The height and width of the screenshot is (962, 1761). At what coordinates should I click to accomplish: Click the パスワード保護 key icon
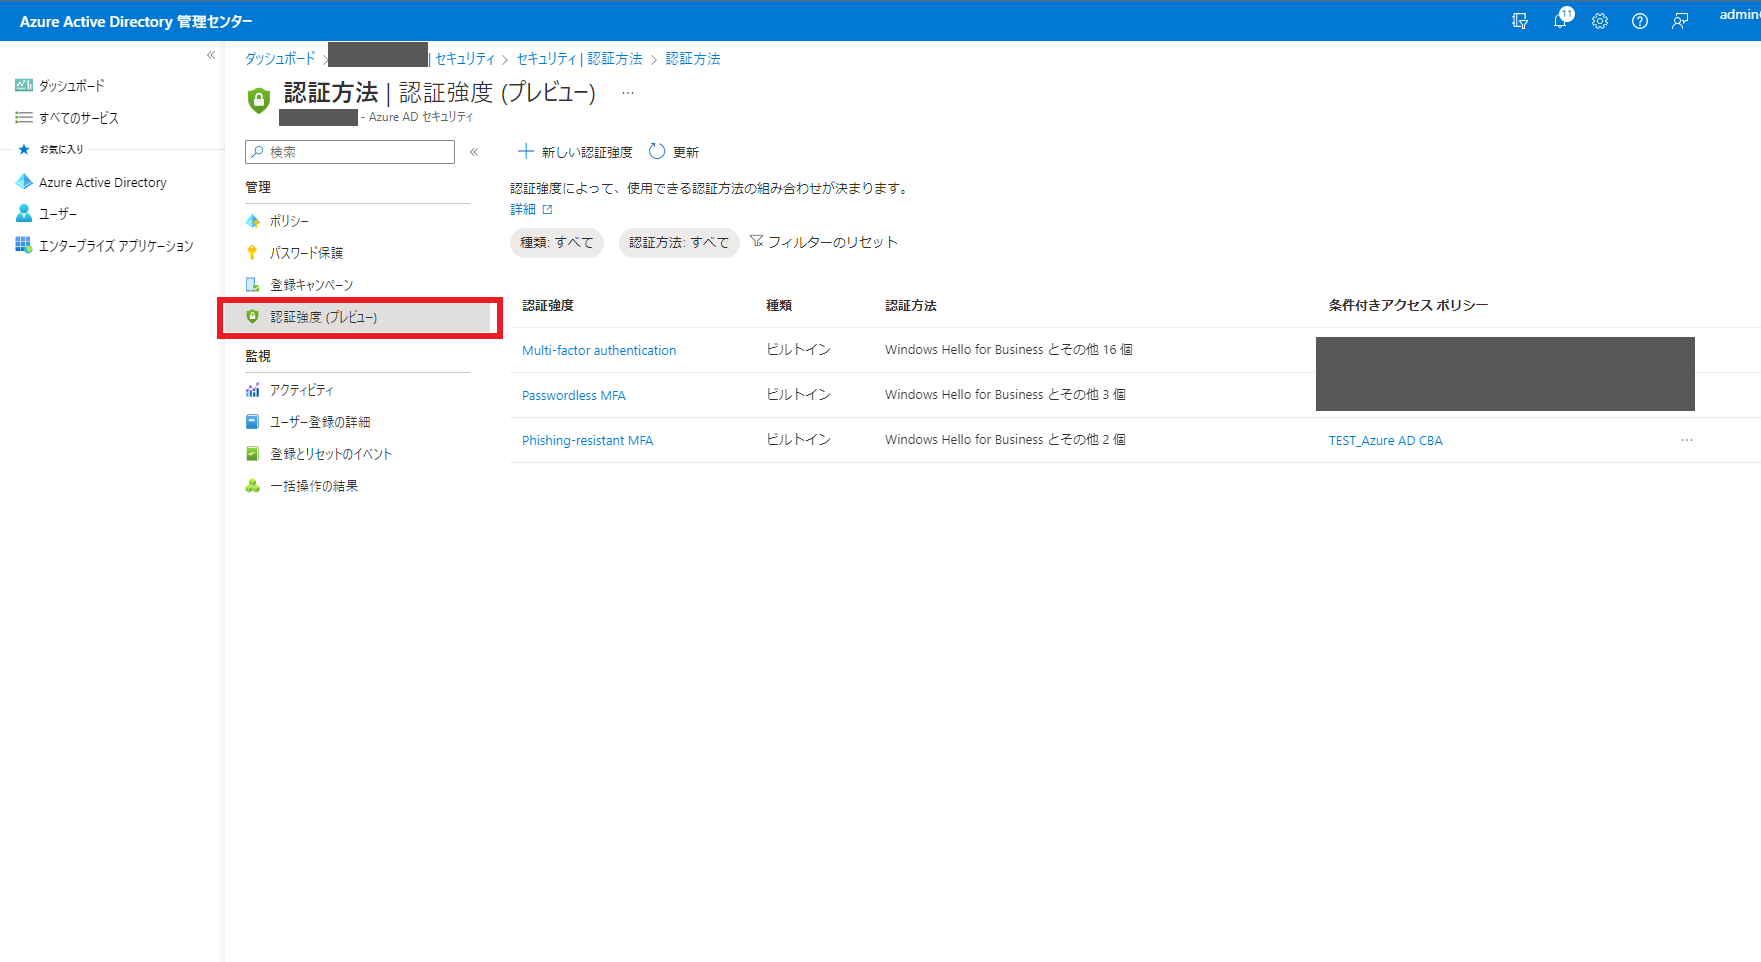tap(253, 253)
